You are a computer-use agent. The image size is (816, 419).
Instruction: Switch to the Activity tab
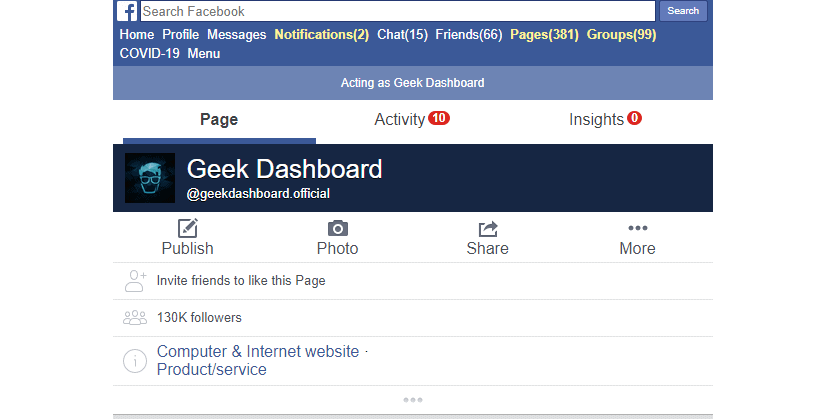pos(412,119)
